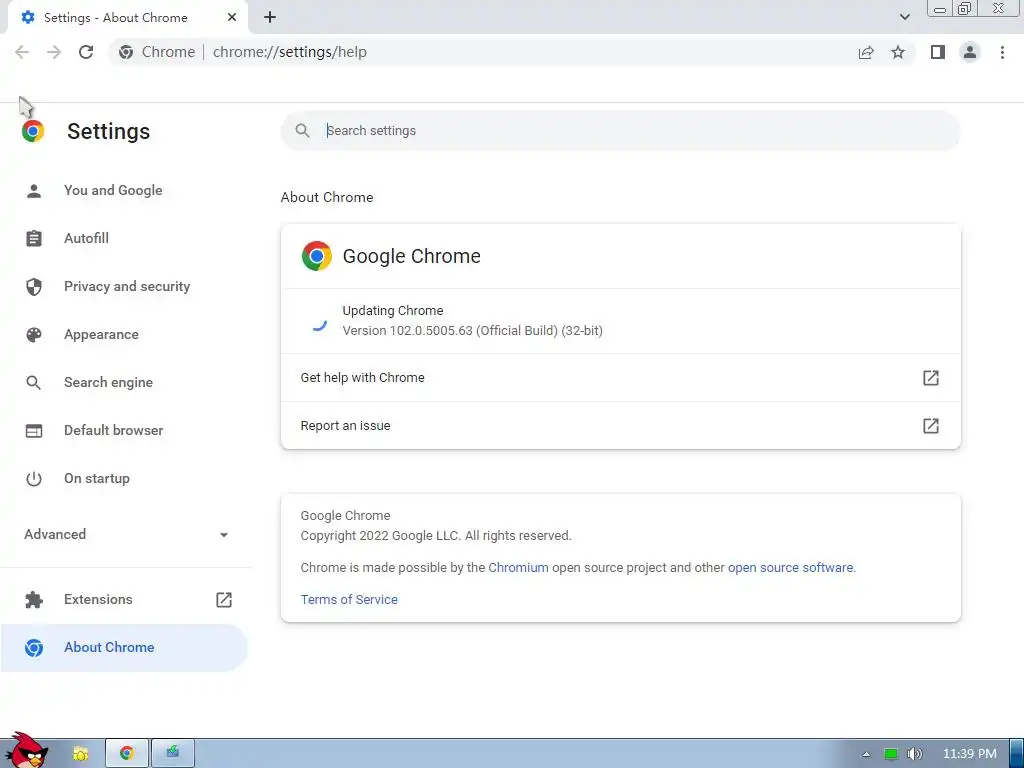Click the Chrome logo next to Settings title
The image size is (1024, 768).
33,131
